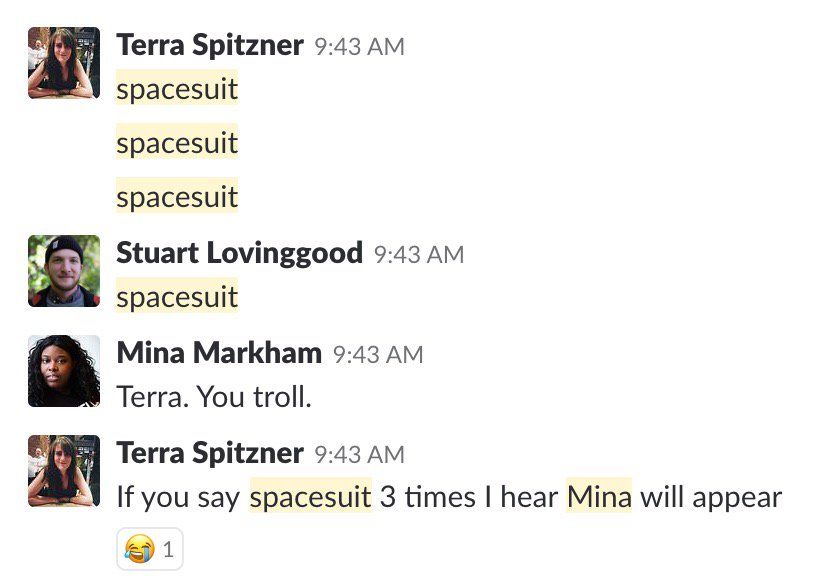Click the timestamp on Terra's topmost message
The width and height of the screenshot is (832, 588).
click(359, 47)
